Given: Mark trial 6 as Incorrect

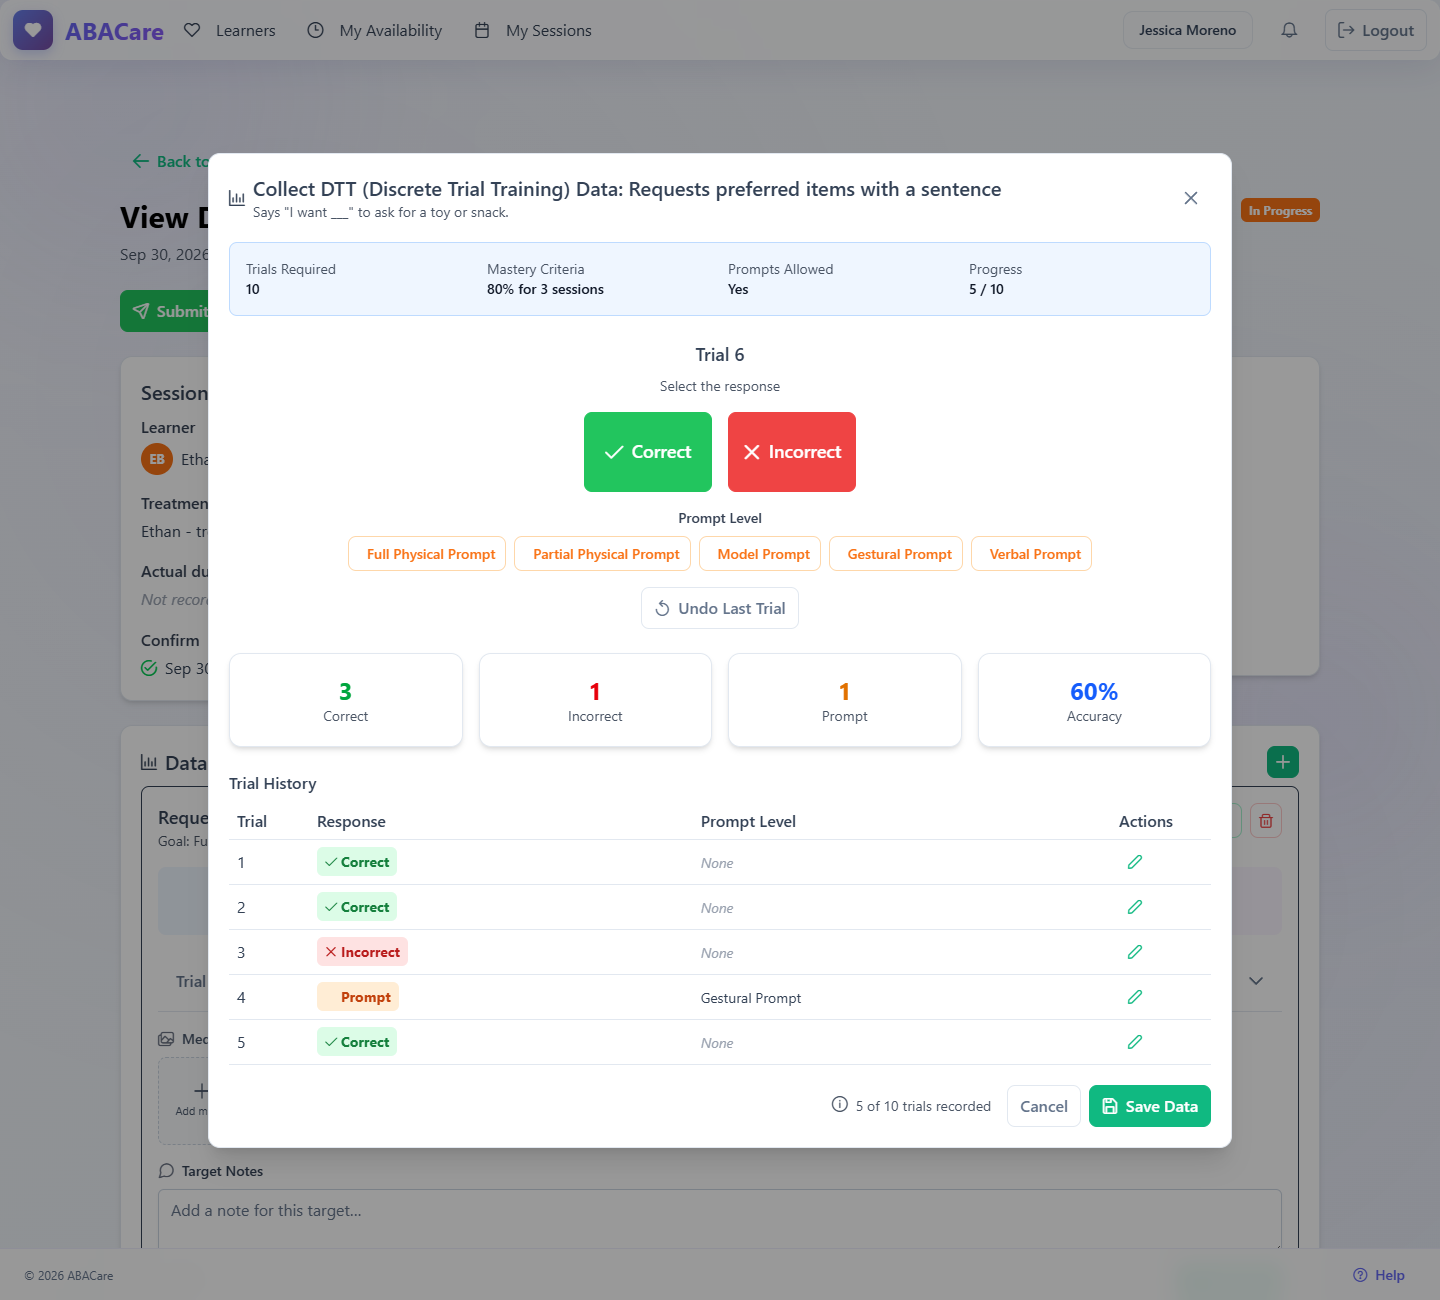Looking at the screenshot, I should (792, 452).
